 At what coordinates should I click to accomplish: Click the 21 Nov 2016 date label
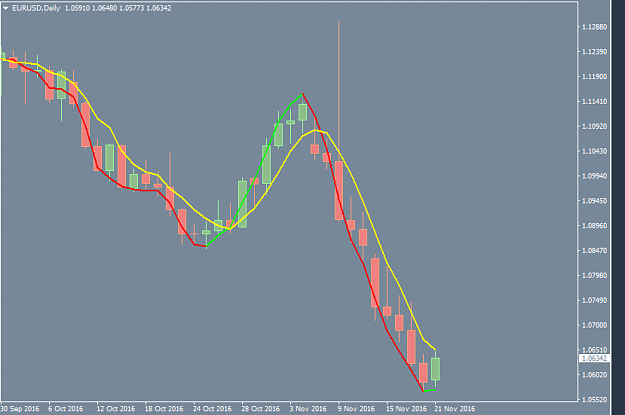[x=454, y=409]
